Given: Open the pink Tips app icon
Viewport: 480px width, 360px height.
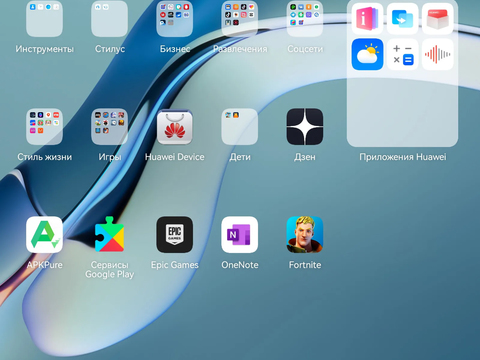Looking at the screenshot, I should click(367, 19).
